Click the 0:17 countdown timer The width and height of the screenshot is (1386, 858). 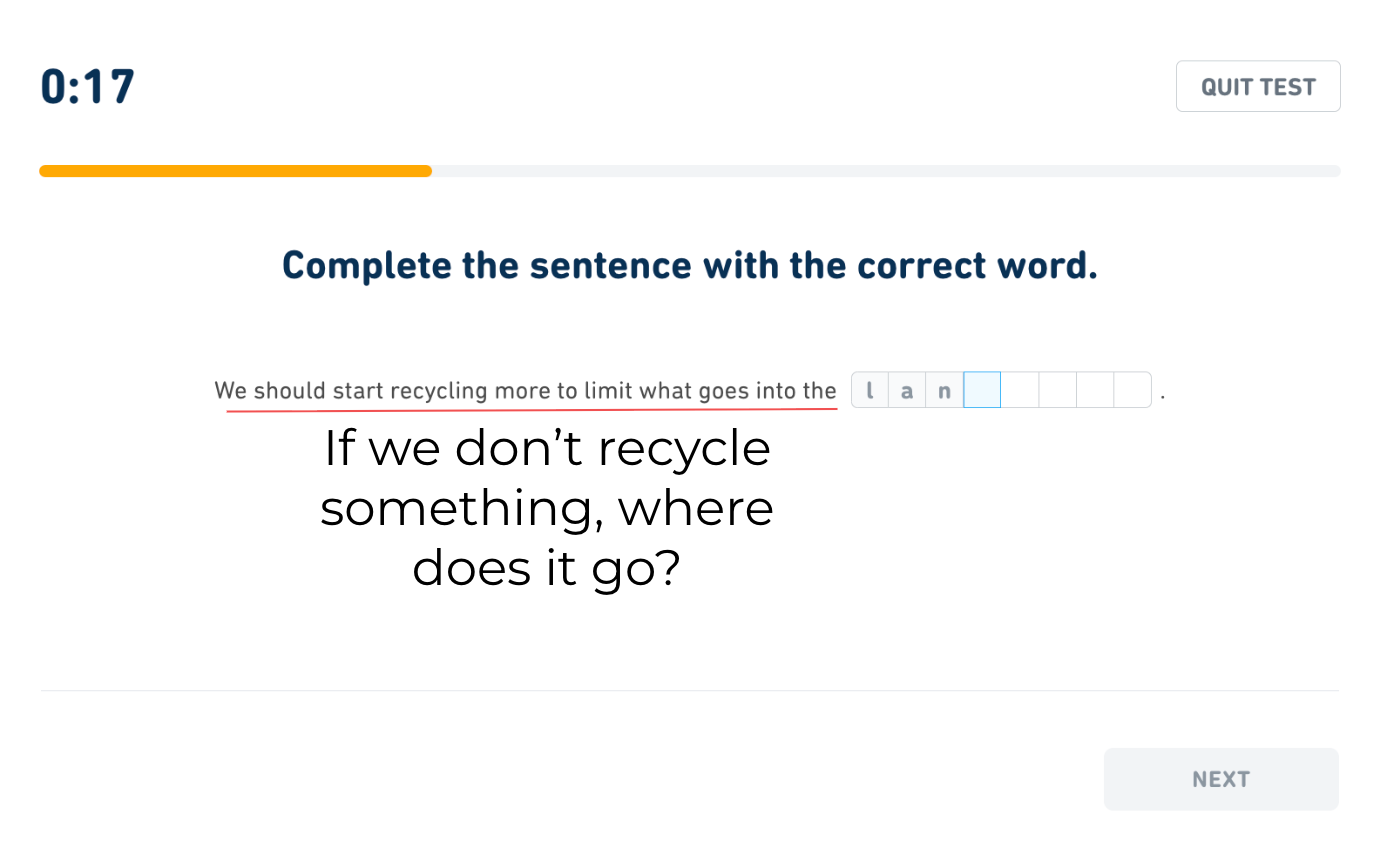point(88,87)
